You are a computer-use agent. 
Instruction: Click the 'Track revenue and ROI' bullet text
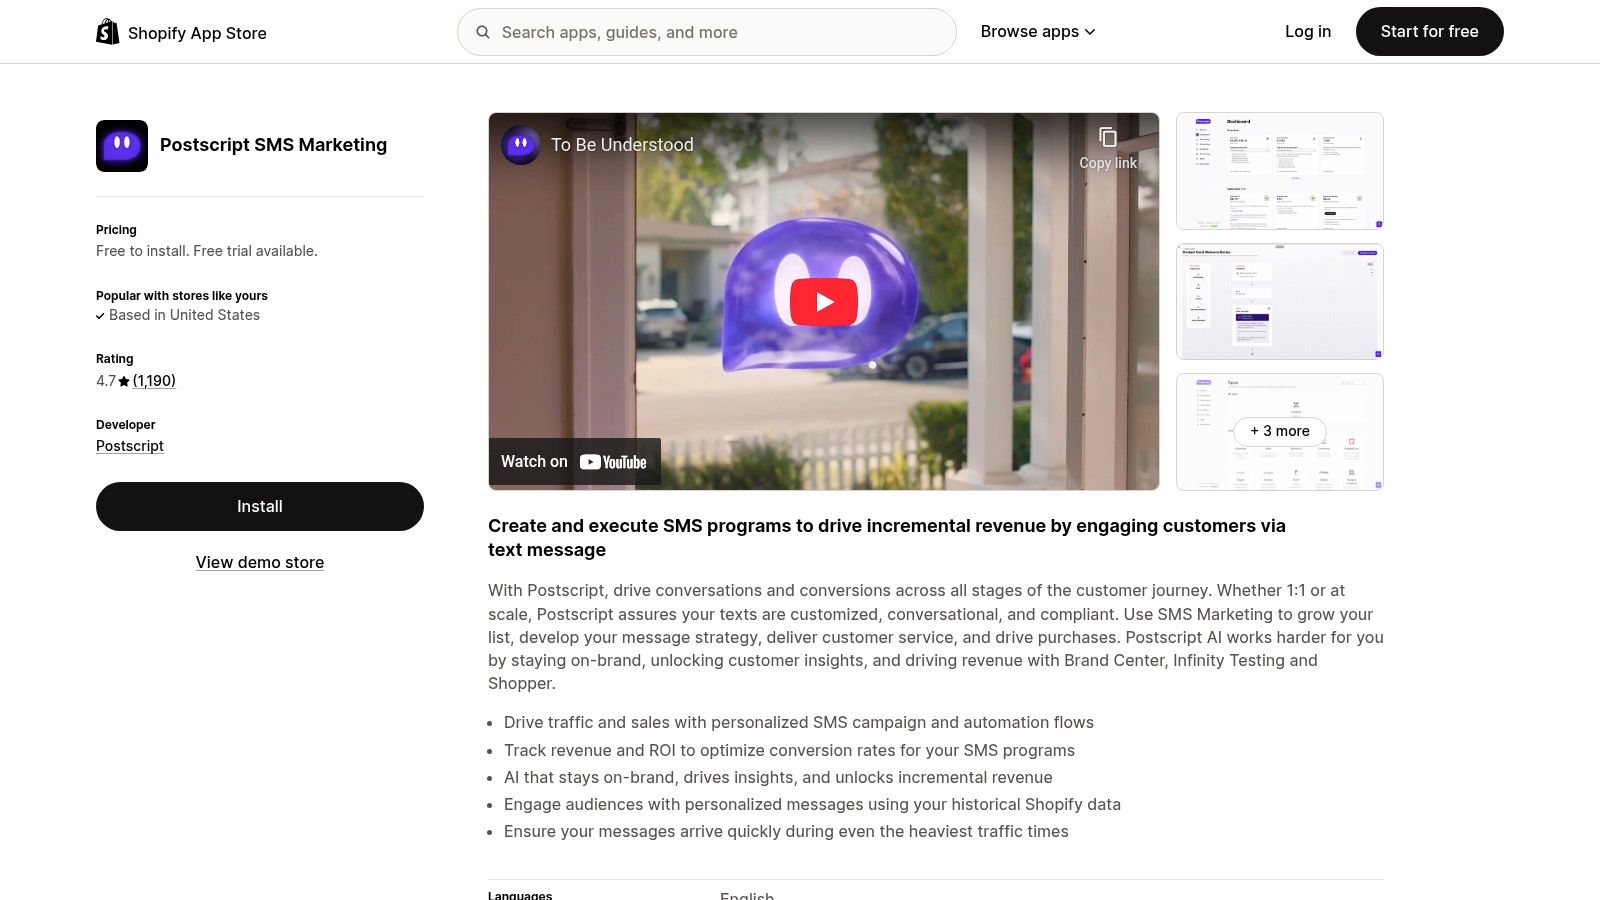[x=789, y=750]
